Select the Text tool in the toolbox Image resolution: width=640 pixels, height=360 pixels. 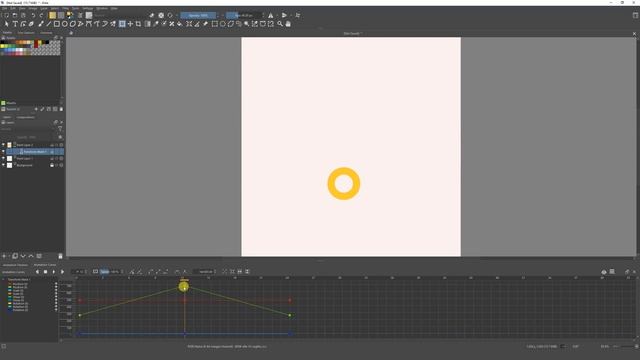pos(15,24)
